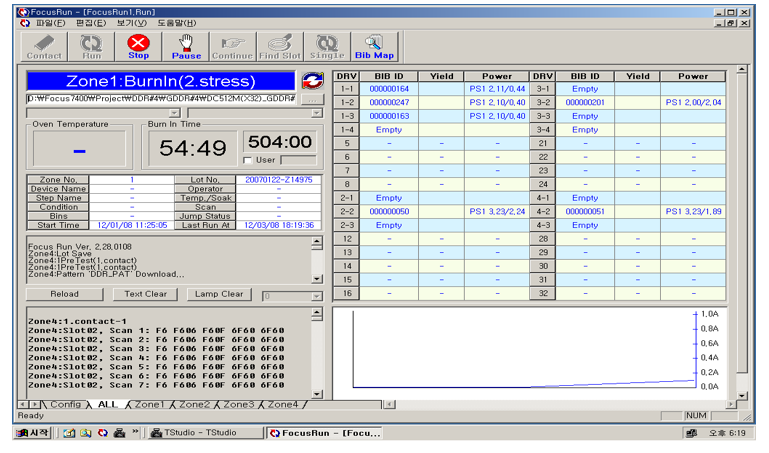Click power value PS1 3,23/1,89
The height and width of the screenshot is (453, 769).
[693, 212]
